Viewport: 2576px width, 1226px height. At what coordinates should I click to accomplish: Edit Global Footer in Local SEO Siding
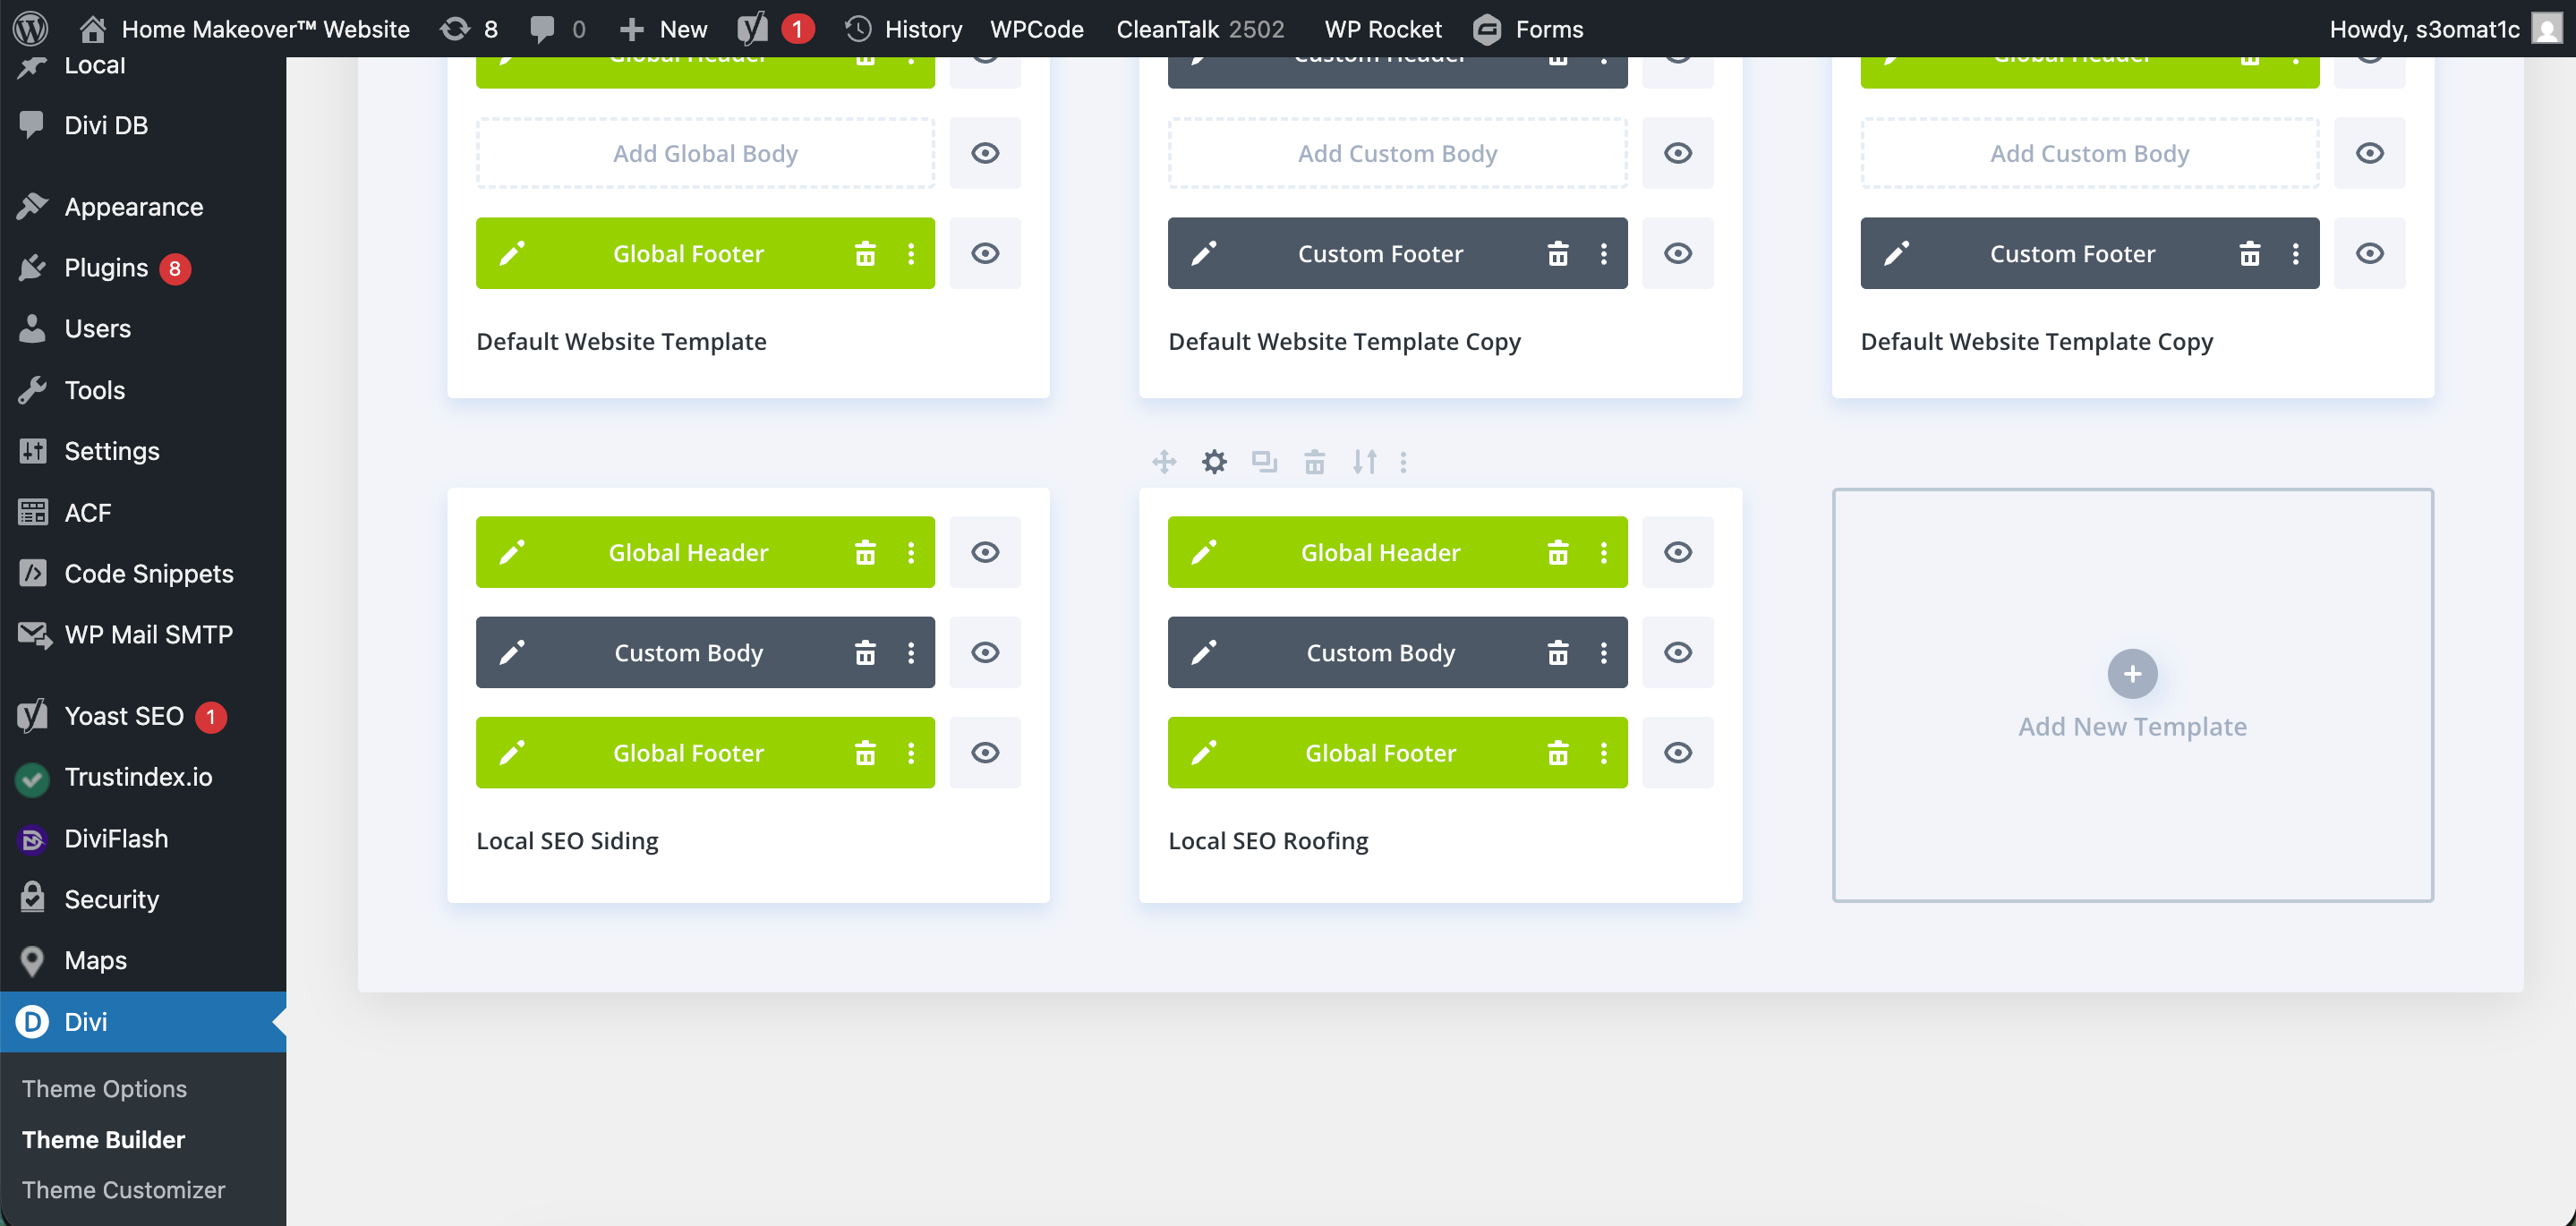[x=512, y=752]
